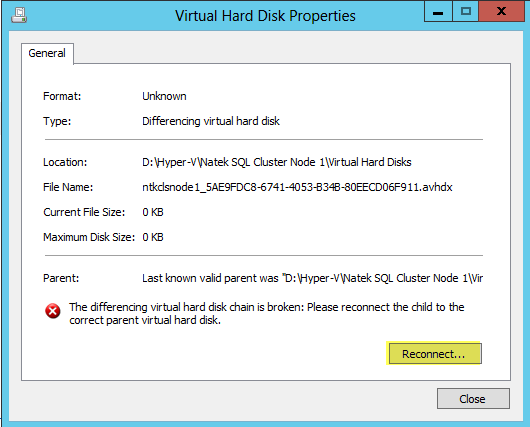This screenshot has width=530, height=427.
Task: Click the Differencing virtual hard disk type value
Action: point(211,121)
